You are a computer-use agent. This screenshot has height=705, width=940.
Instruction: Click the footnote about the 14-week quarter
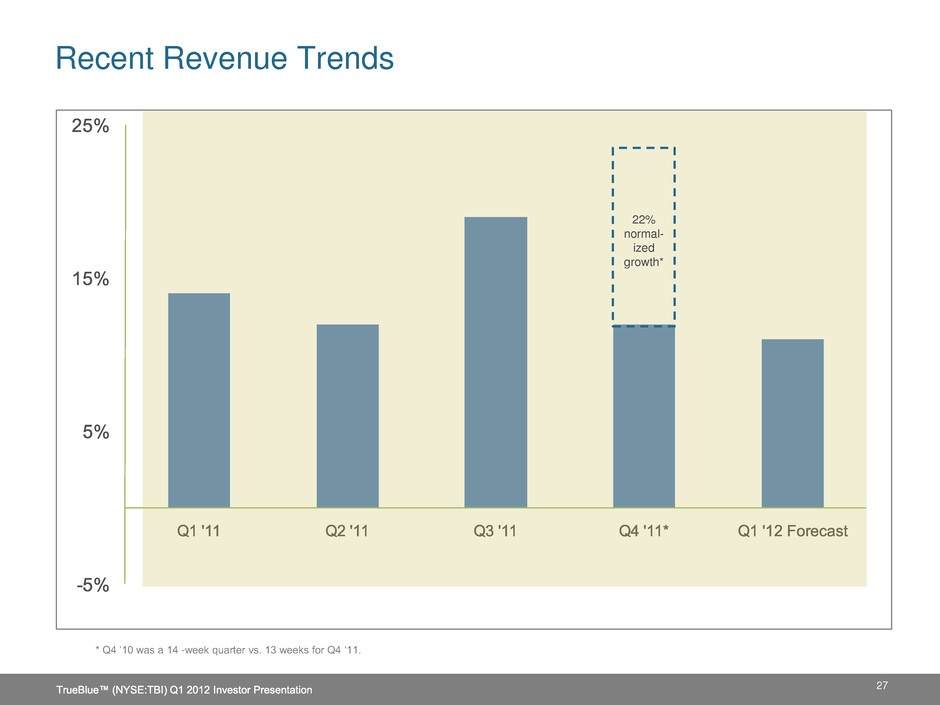click(228, 651)
